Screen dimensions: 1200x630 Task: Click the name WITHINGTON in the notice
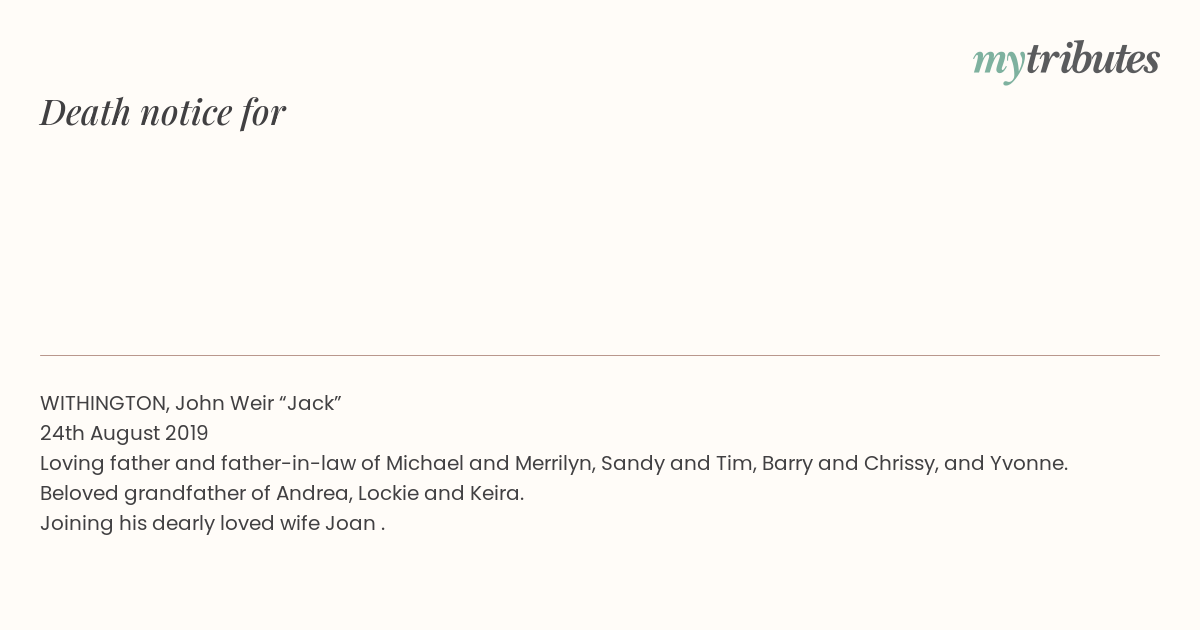(105, 404)
